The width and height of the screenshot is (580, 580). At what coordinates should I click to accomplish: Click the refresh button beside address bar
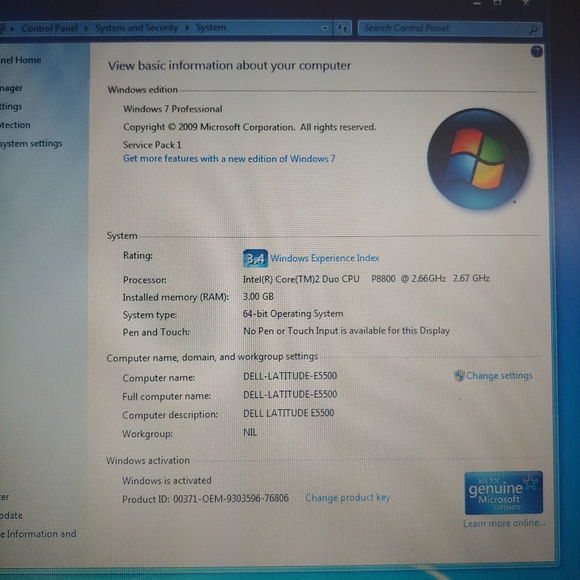click(342, 28)
